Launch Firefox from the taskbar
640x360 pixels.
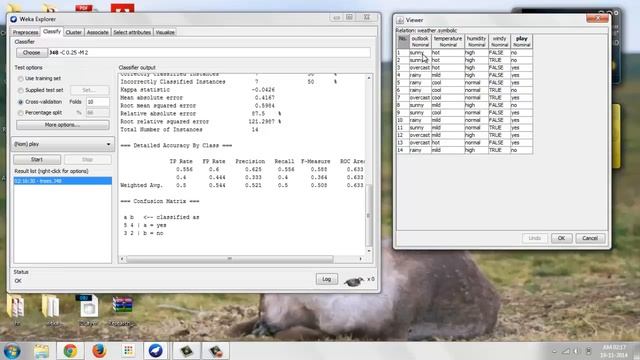tap(99, 351)
